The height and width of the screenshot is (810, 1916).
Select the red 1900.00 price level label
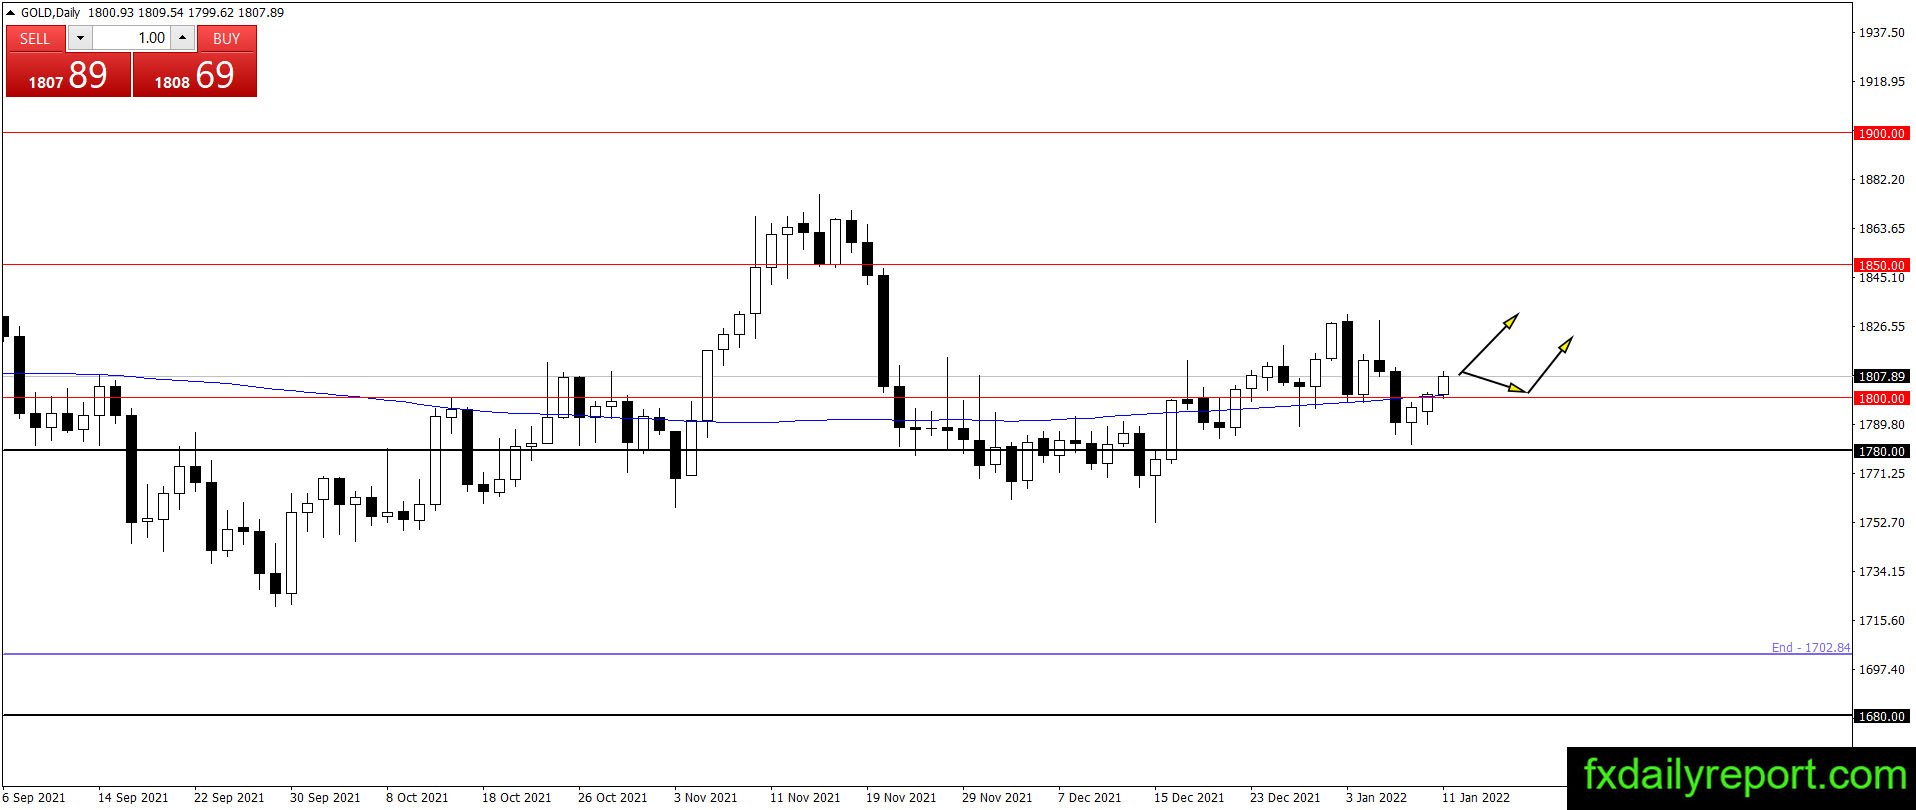tap(1881, 133)
